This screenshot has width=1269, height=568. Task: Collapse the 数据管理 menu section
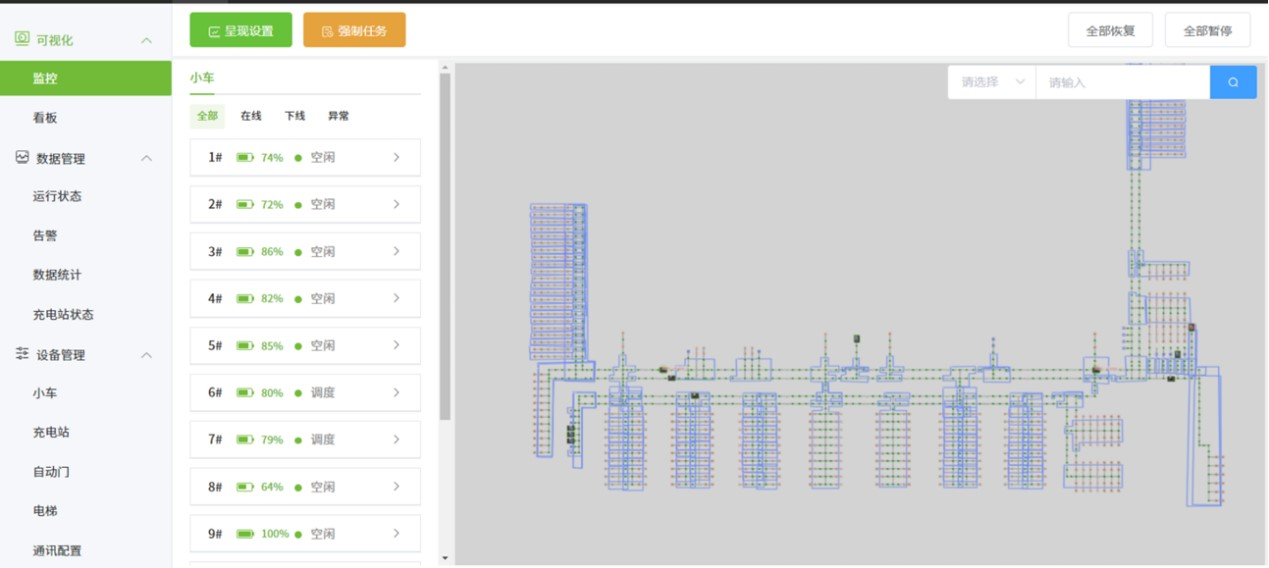coord(146,158)
